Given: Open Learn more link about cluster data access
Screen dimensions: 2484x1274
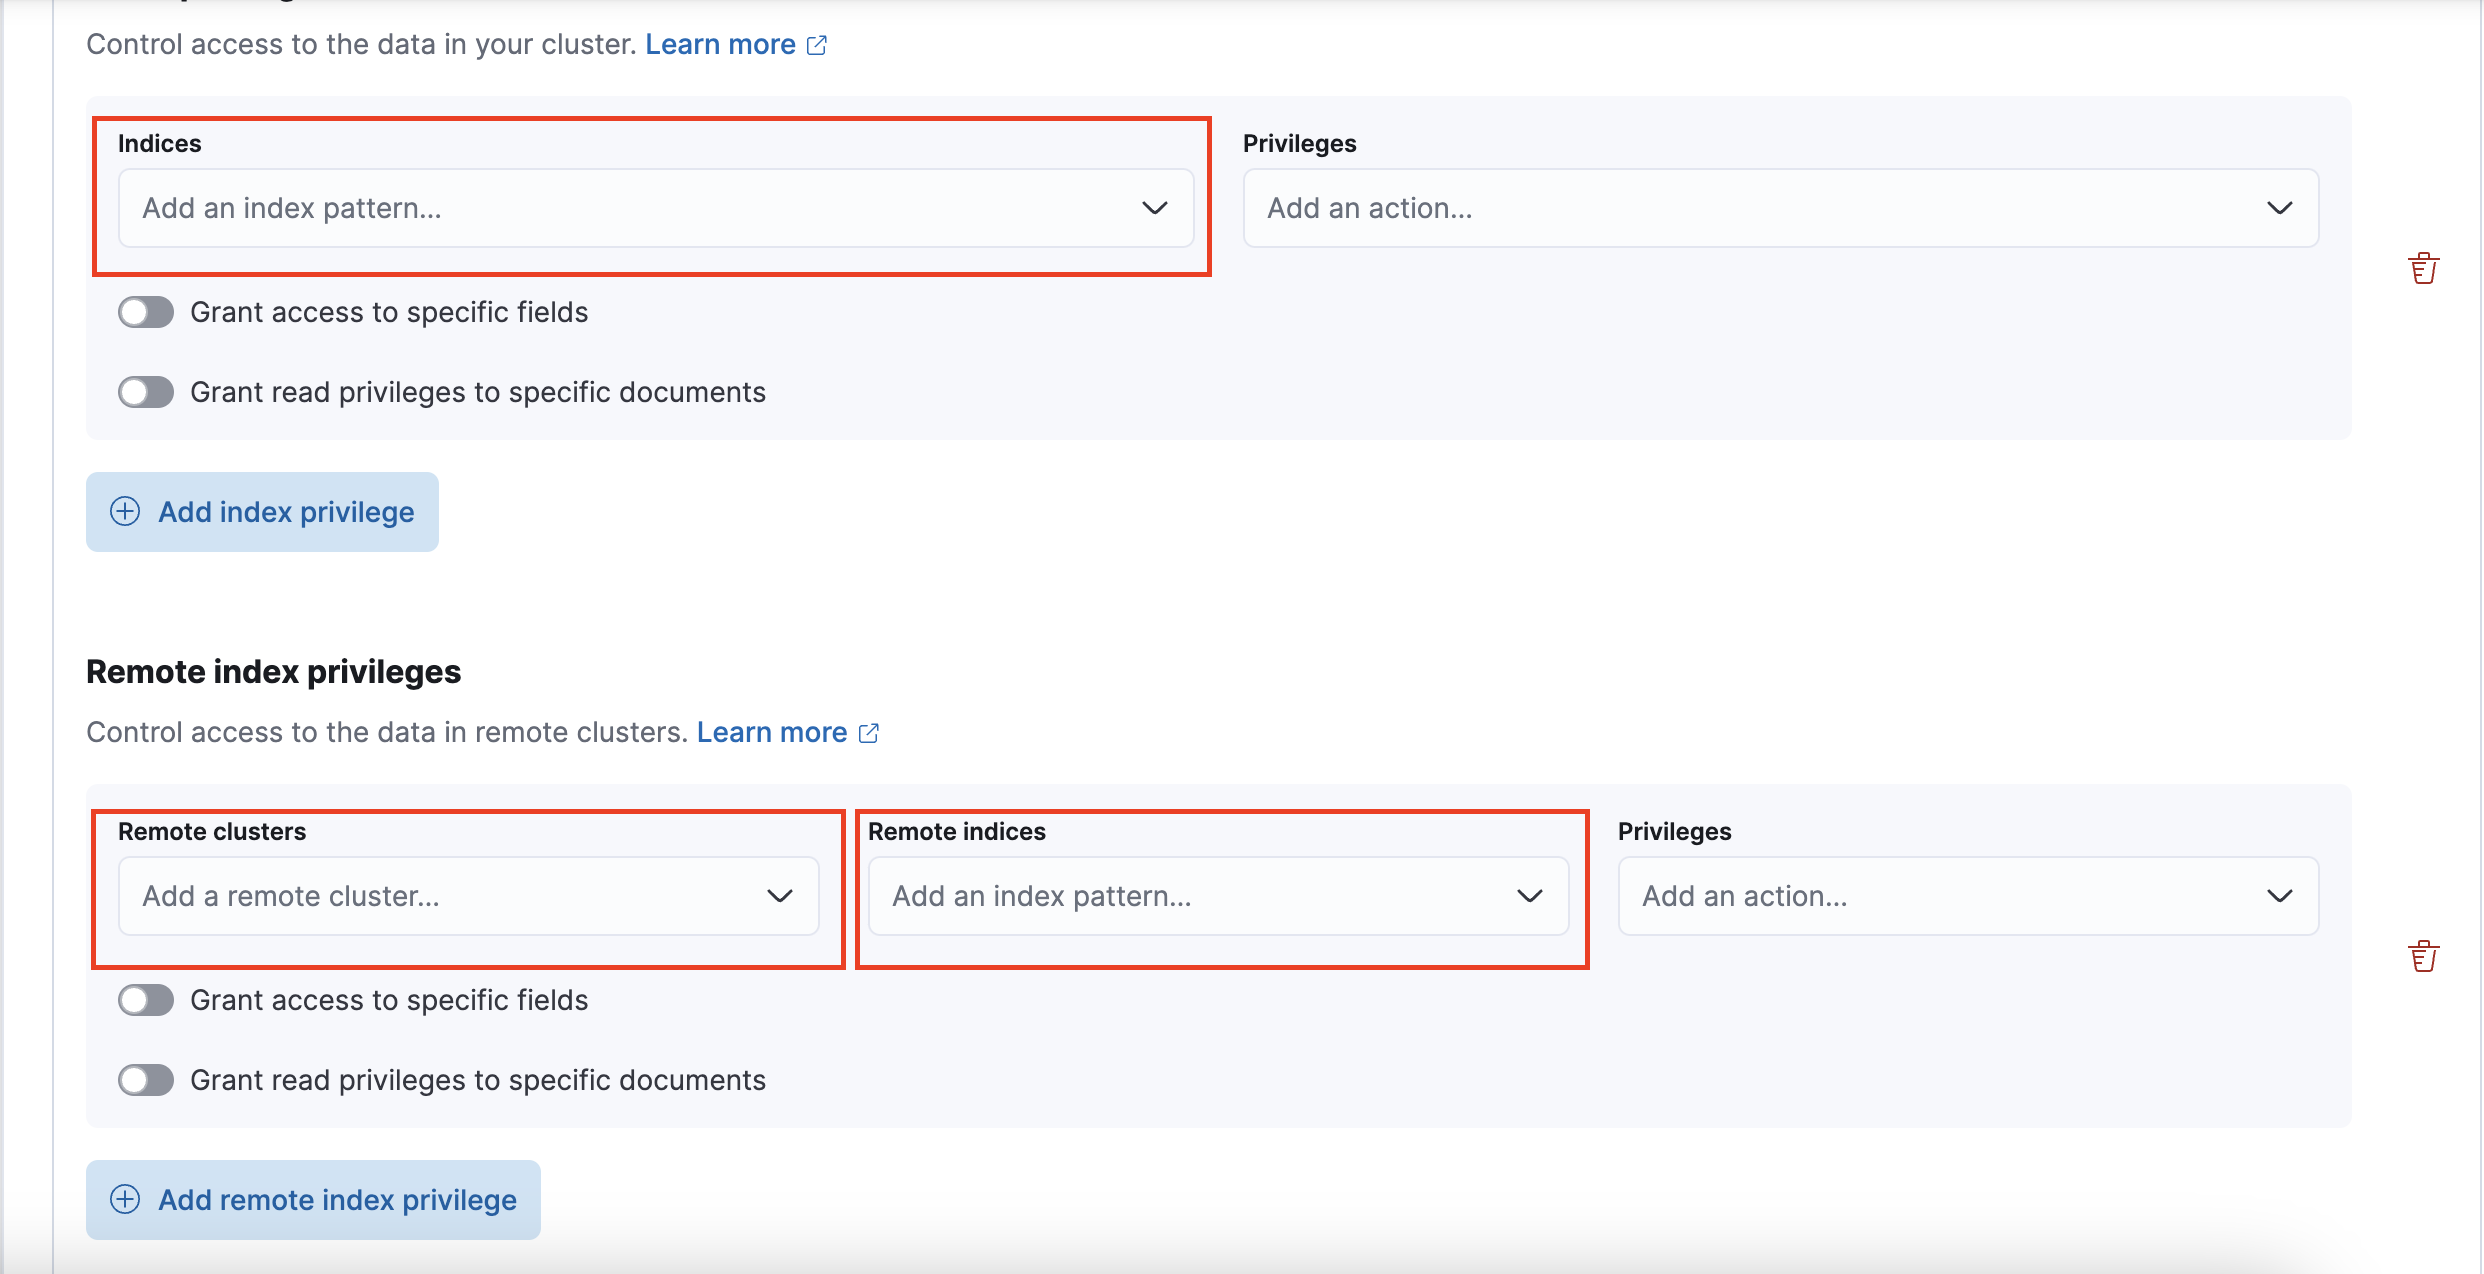Looking at the screenshot, I should click(x=720, y=45).
